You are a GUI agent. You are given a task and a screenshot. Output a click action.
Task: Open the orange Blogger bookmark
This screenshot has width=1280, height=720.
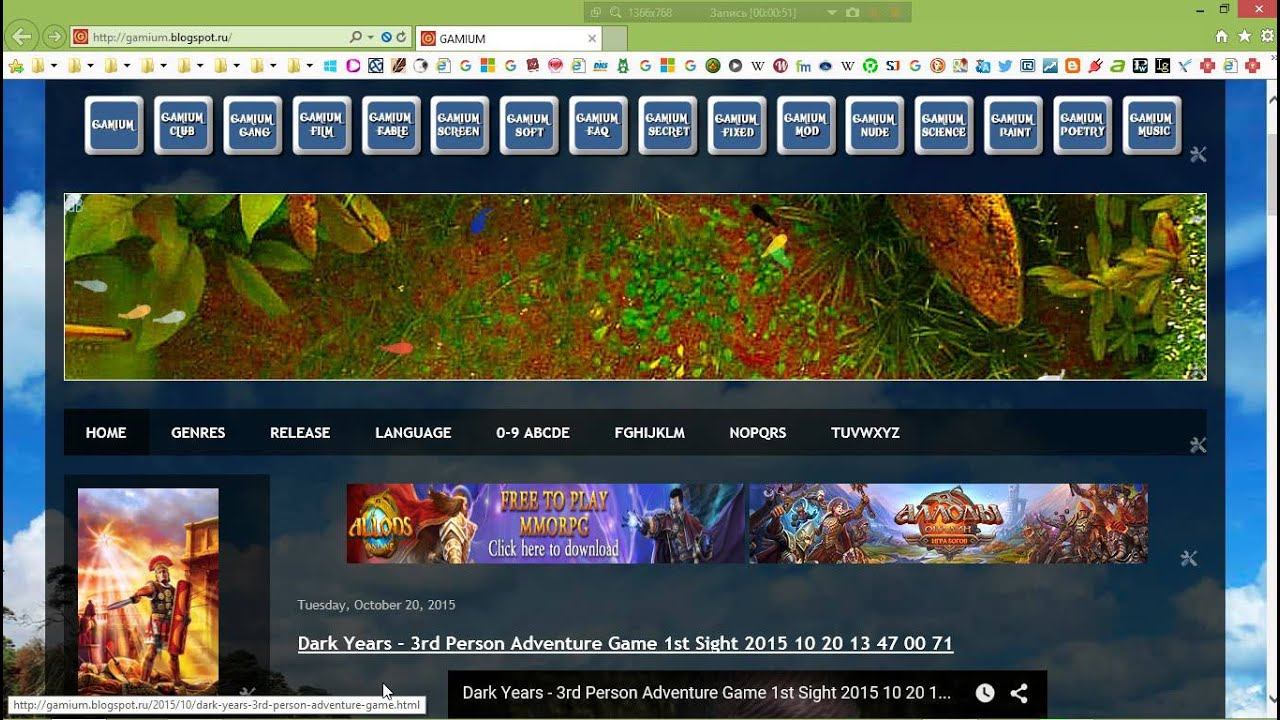click(1073, 66)
